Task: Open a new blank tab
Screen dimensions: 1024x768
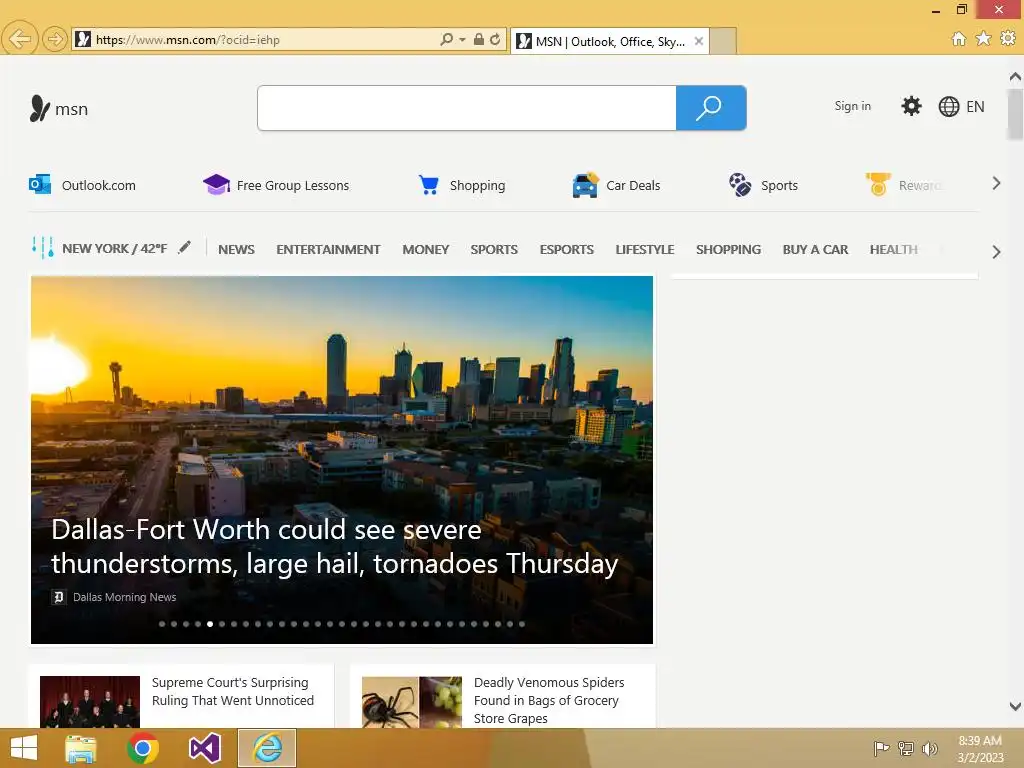Action: pos(723,40)
